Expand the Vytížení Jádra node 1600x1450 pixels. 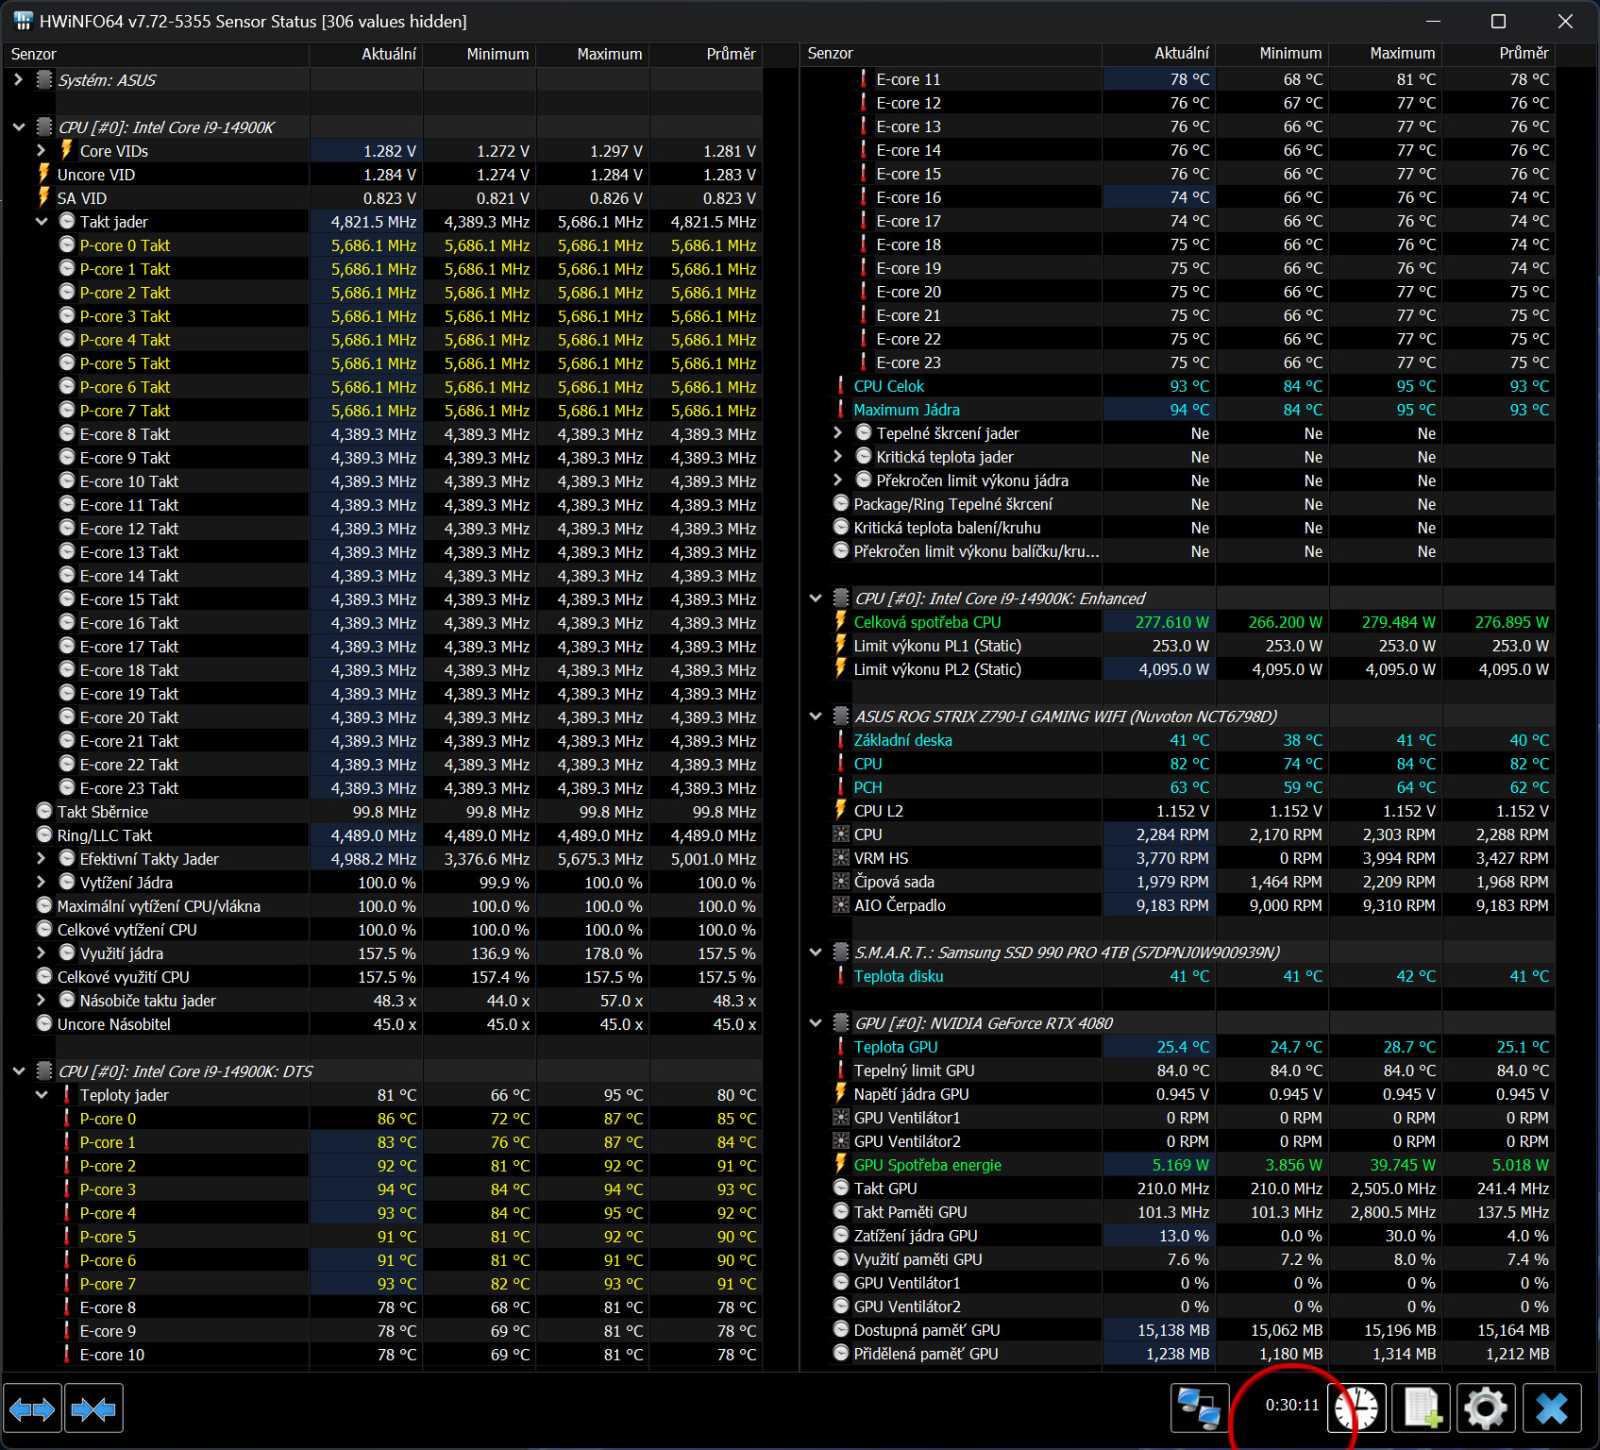(x=41, y=882)
